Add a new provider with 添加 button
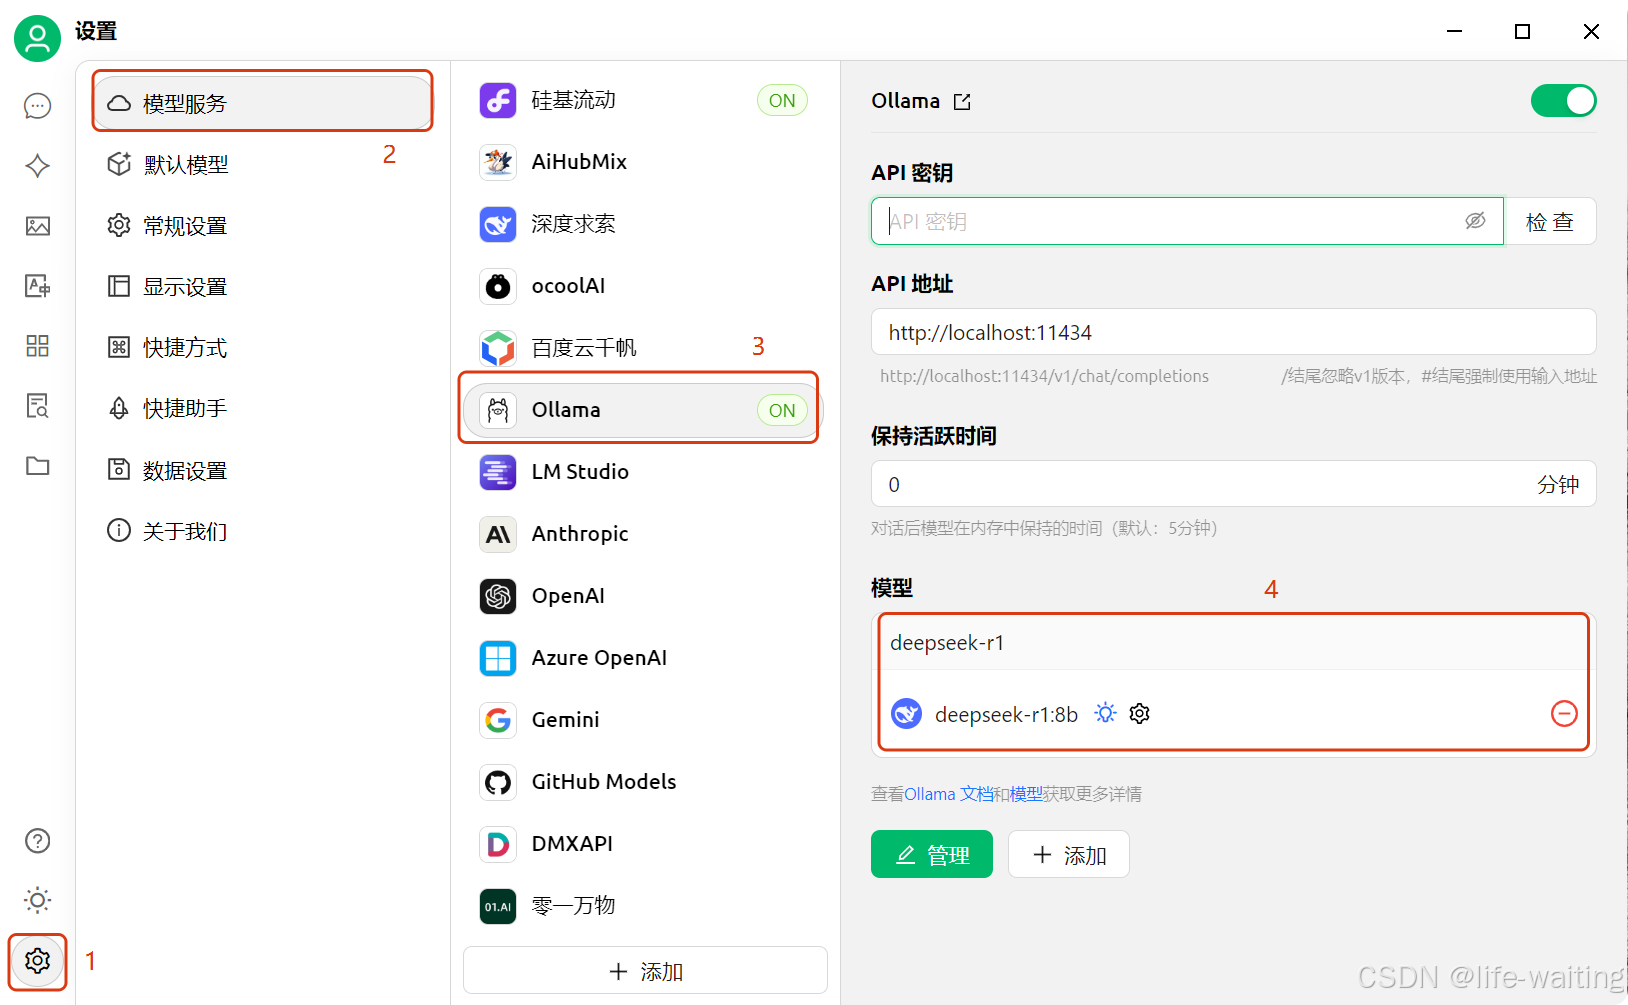Image resolution: width=1628 pixels, height=1005 pixels. 645,971
